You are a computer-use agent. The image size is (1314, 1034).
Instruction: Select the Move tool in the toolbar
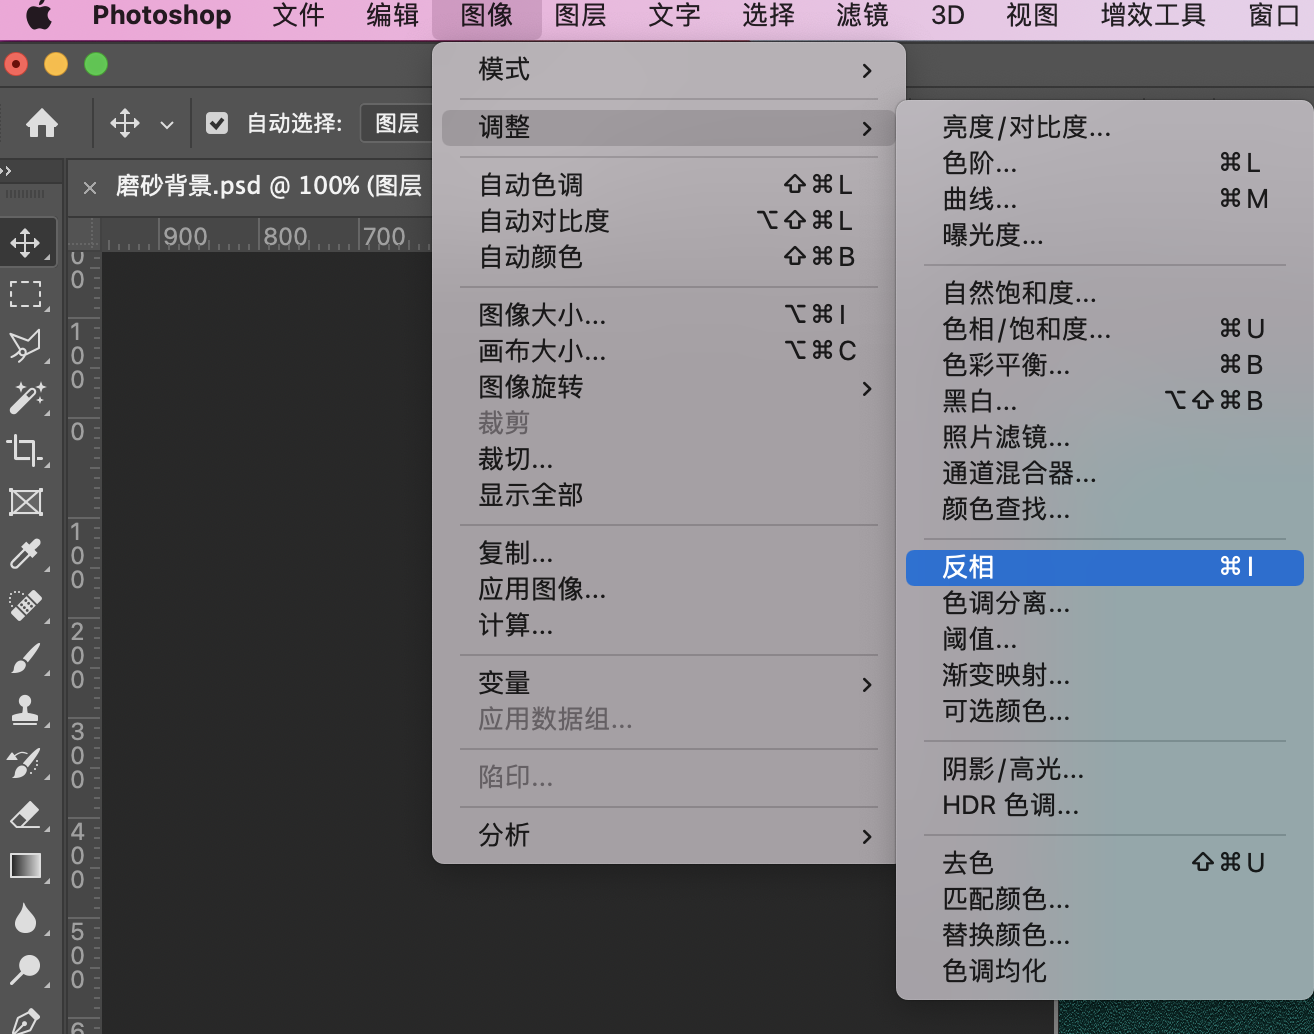[x=26, y=243]
